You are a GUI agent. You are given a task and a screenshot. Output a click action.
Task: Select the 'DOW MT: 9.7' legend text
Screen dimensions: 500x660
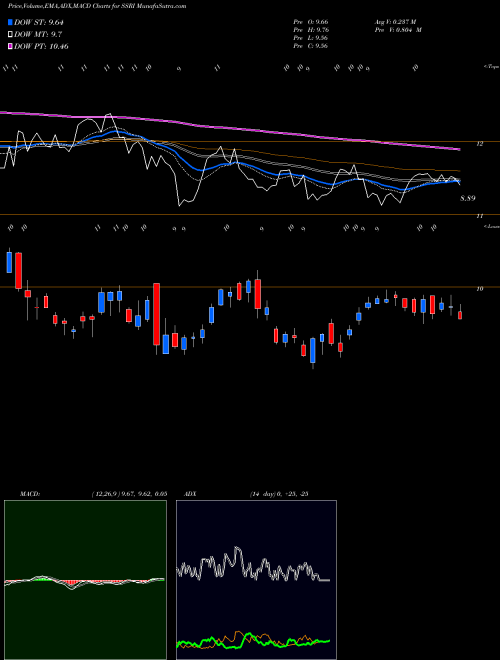click(x=39, y=34)
